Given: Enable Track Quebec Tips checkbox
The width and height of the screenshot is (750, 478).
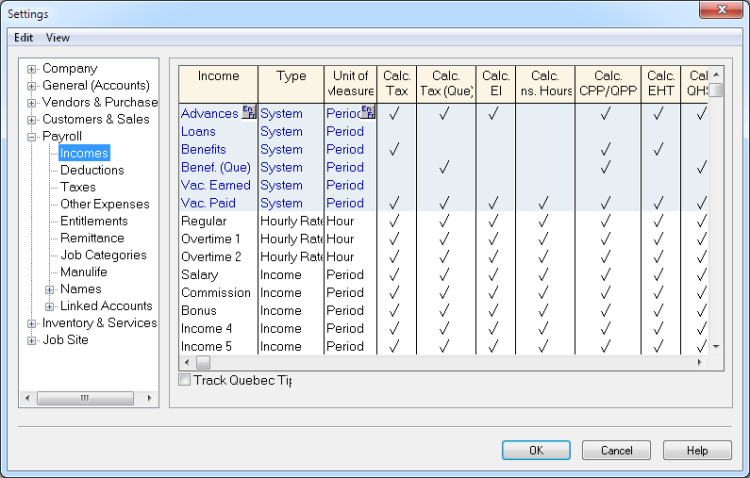Looking at the screenshot, I should coord(184,380).
